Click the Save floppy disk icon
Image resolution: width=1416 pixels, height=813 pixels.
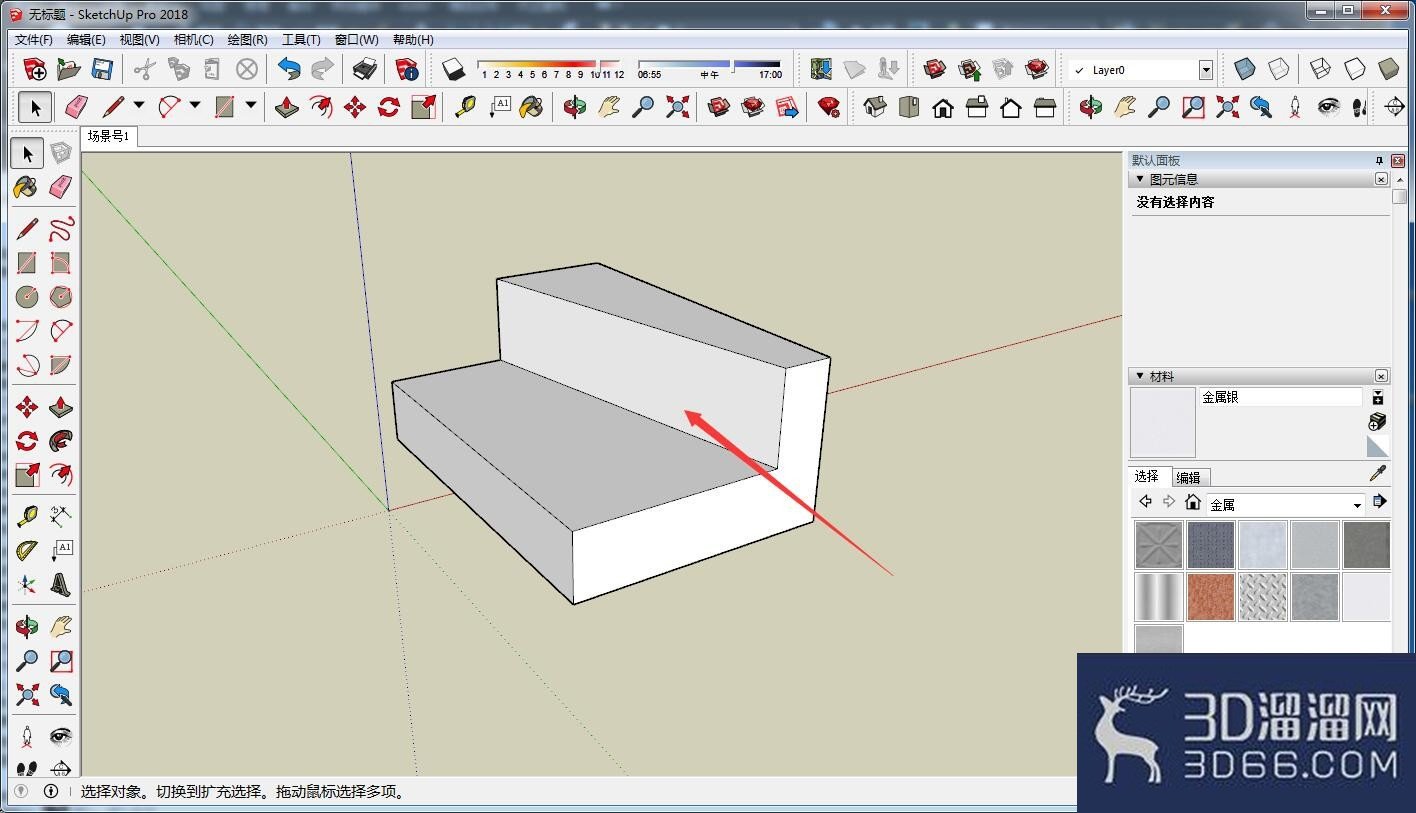click(102, 69)
